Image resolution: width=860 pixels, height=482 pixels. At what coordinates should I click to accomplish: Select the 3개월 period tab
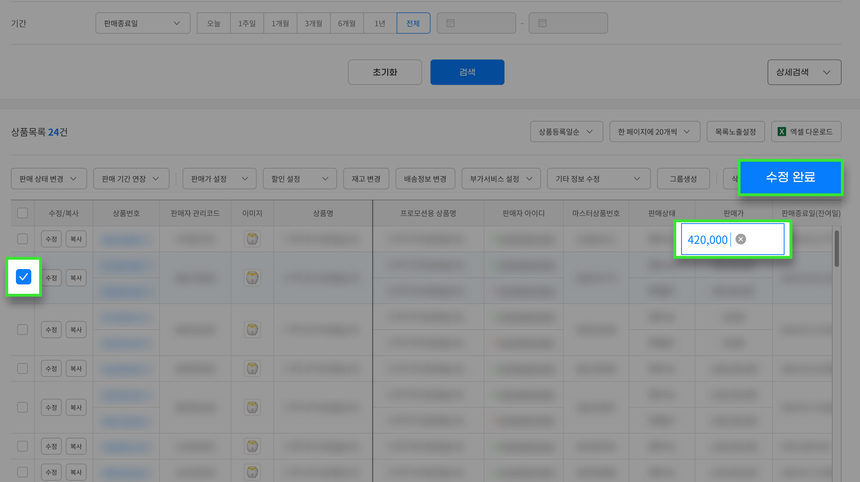tap(313, 23)
